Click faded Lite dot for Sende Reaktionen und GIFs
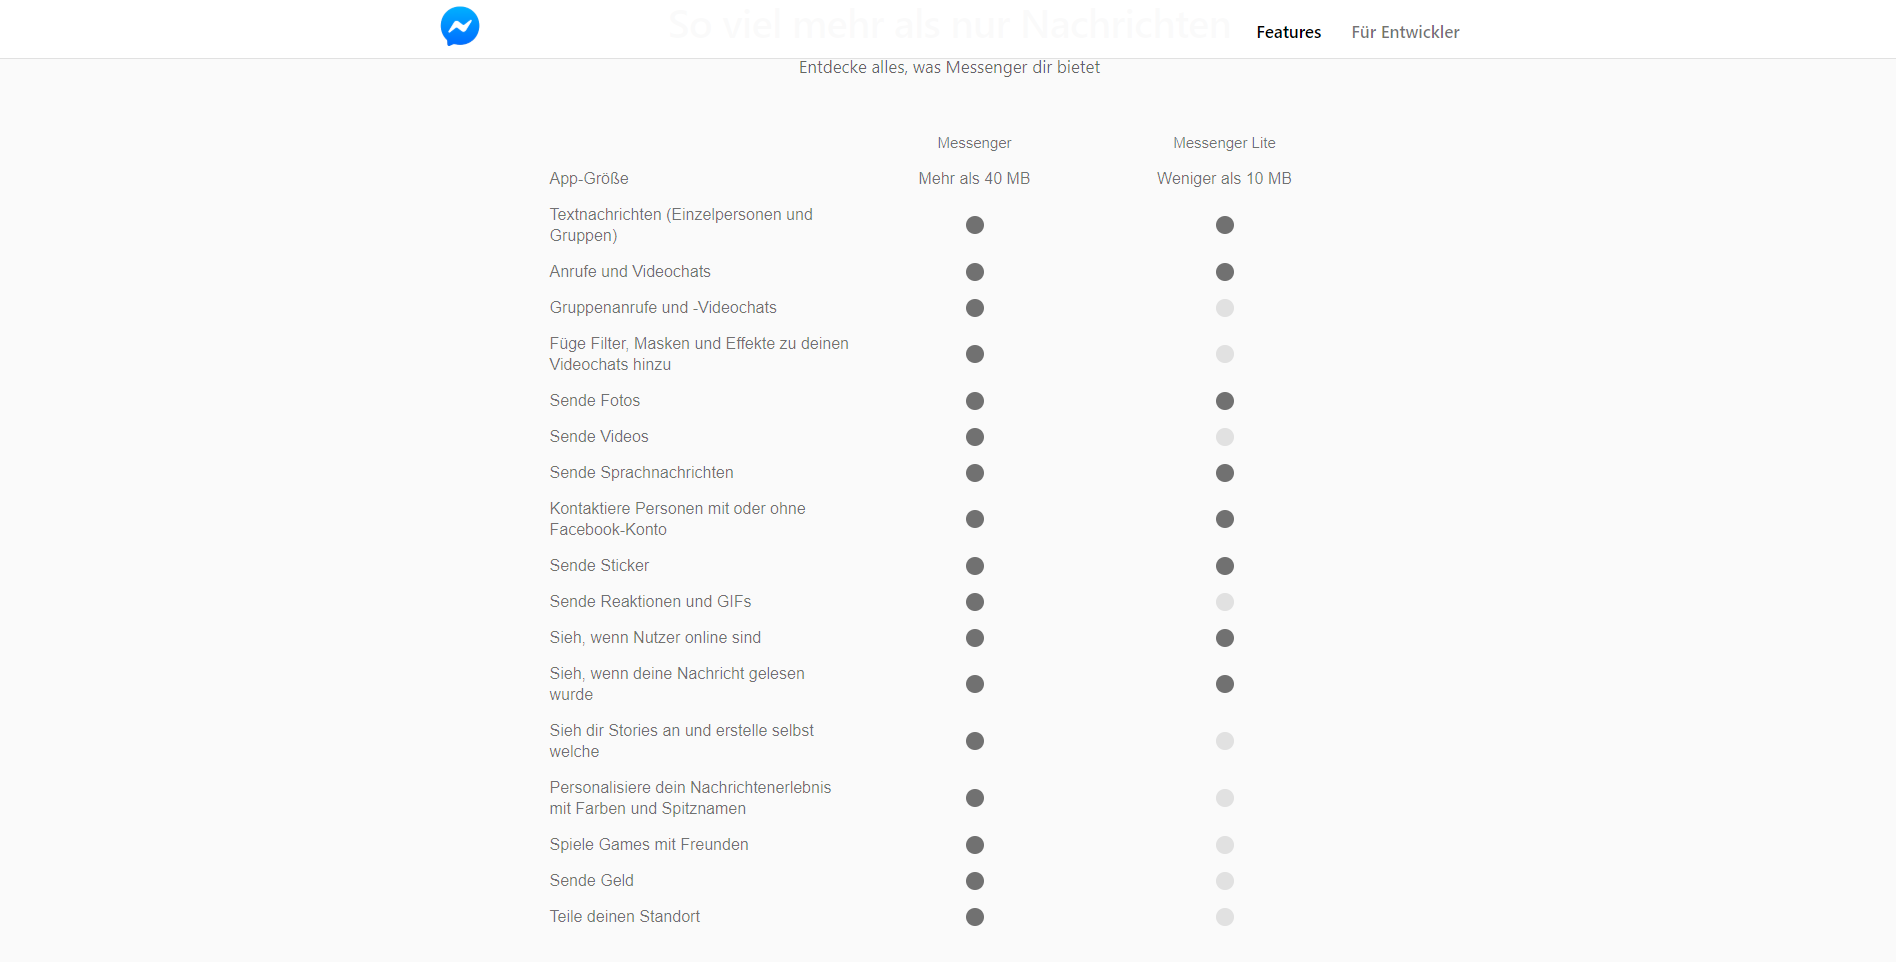The width and height of the screenshot is (1896, 962). pyautogui.click(x=1225, y=602)
